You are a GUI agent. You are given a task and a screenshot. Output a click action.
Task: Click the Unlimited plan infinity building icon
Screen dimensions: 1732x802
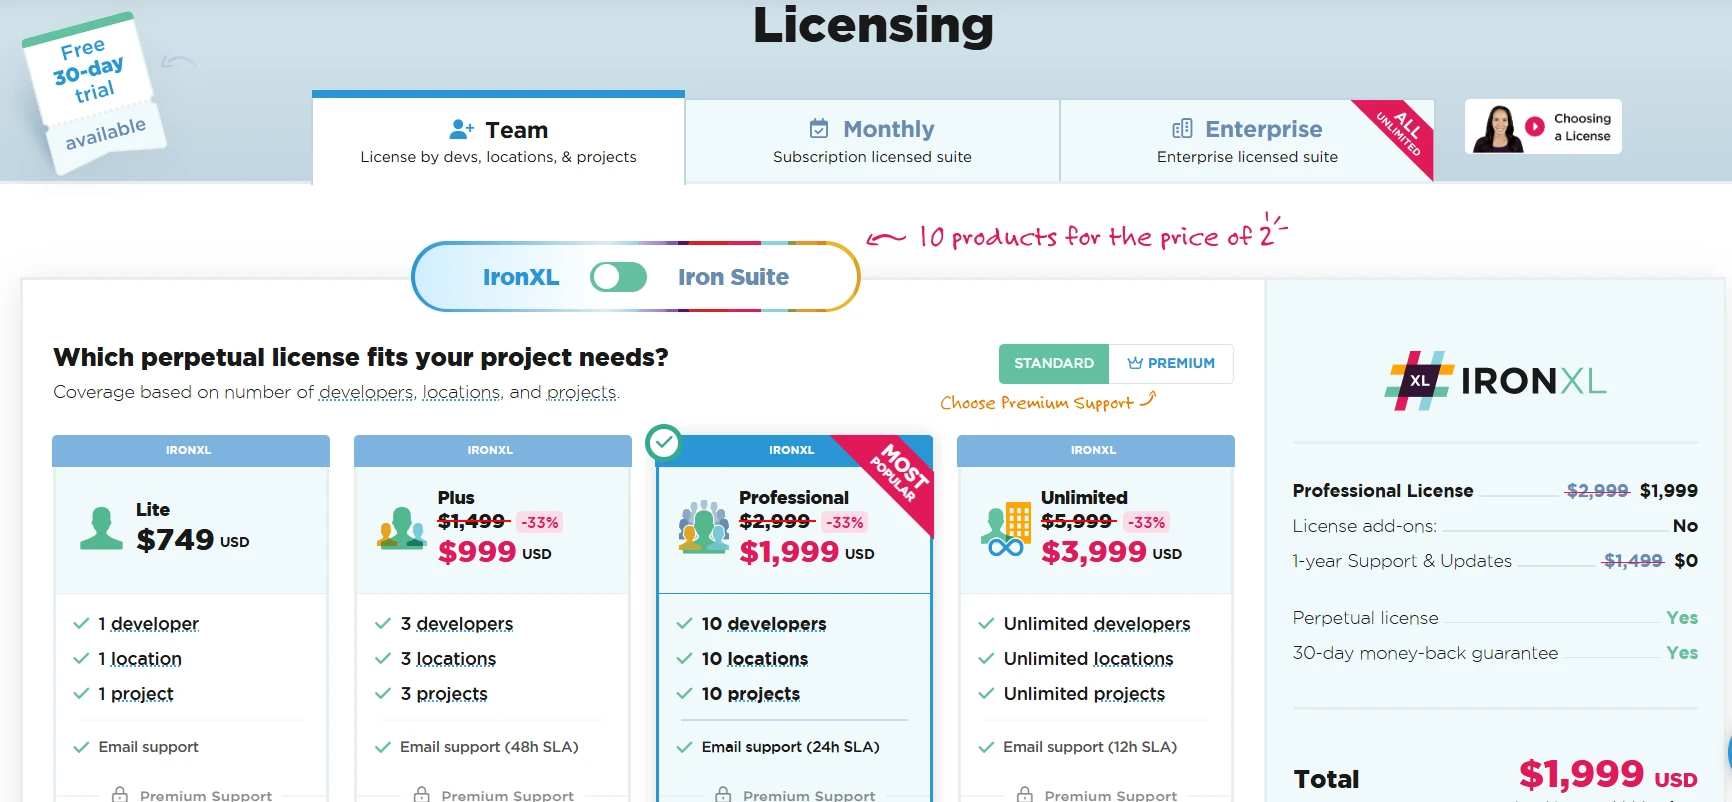click(1006, 529)
